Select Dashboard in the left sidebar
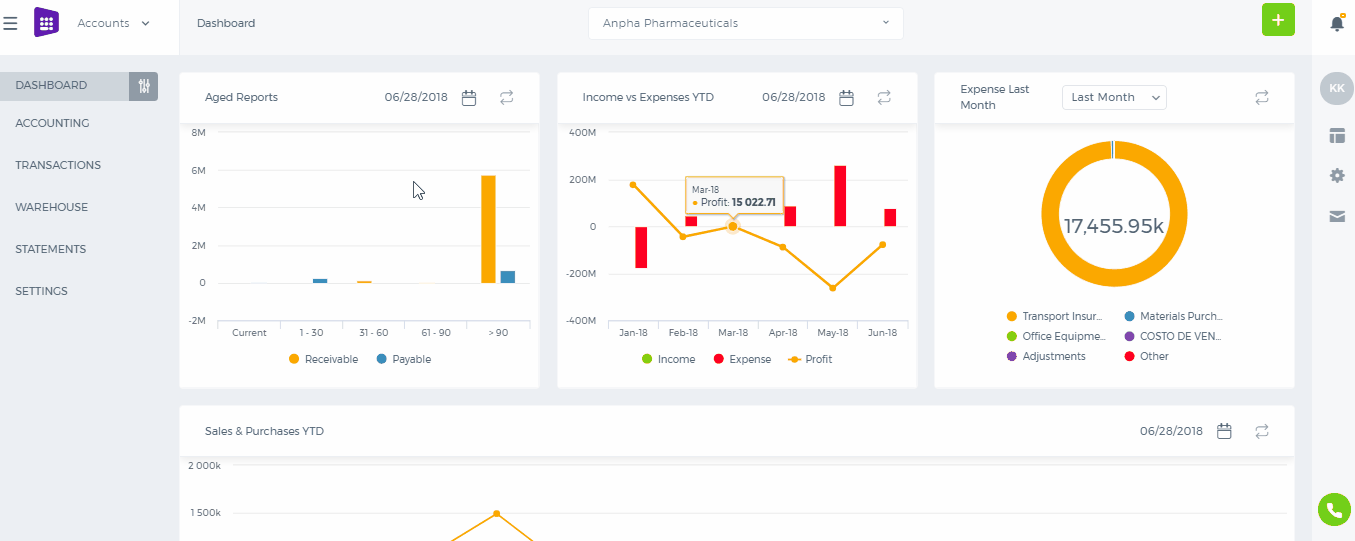Viewport: 1355px width, 541px height. [64, 86]
